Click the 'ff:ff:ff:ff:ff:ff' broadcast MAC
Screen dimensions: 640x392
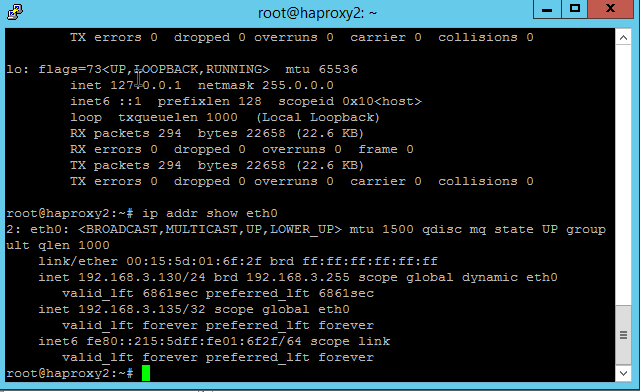tap(370, 261)
